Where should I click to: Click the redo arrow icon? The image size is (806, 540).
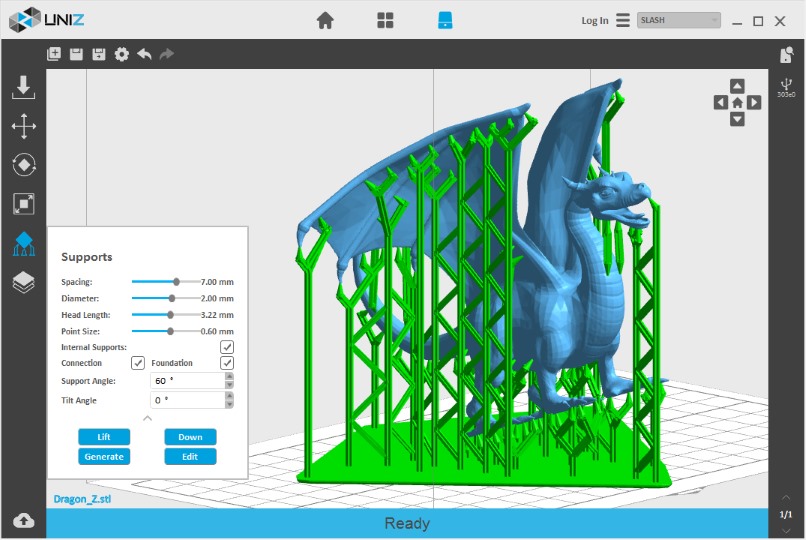click(x=167, y=54)
